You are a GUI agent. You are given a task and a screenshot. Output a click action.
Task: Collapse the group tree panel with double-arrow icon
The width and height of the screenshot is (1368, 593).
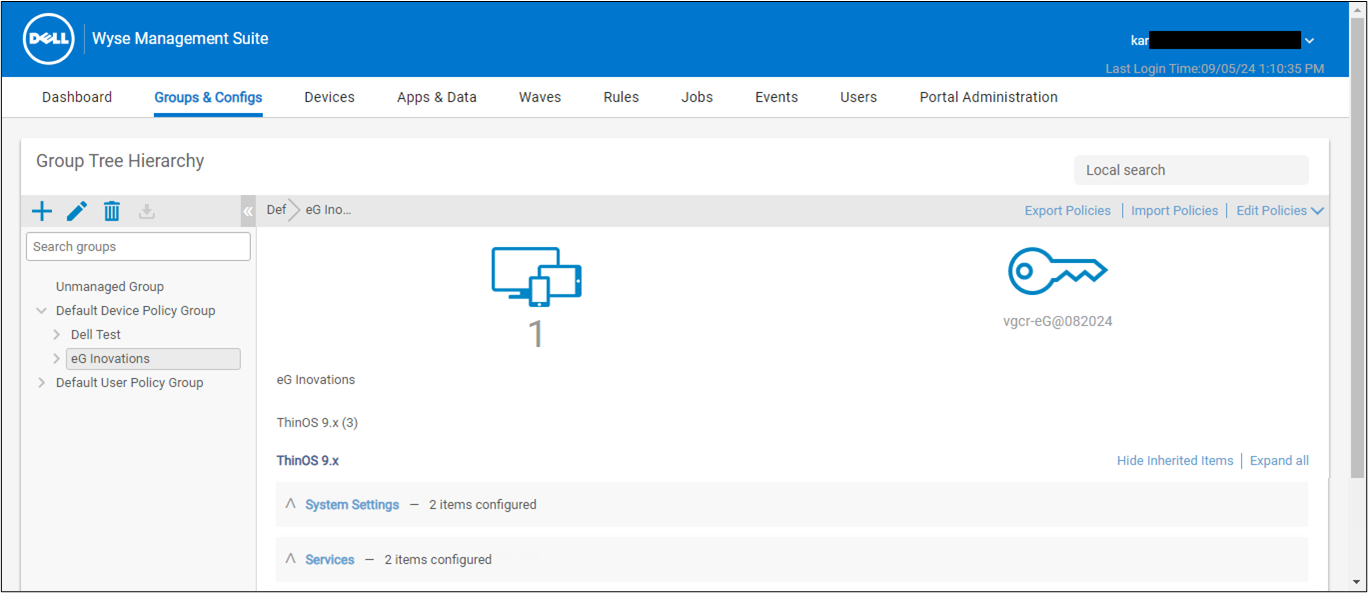click(248, 211)
